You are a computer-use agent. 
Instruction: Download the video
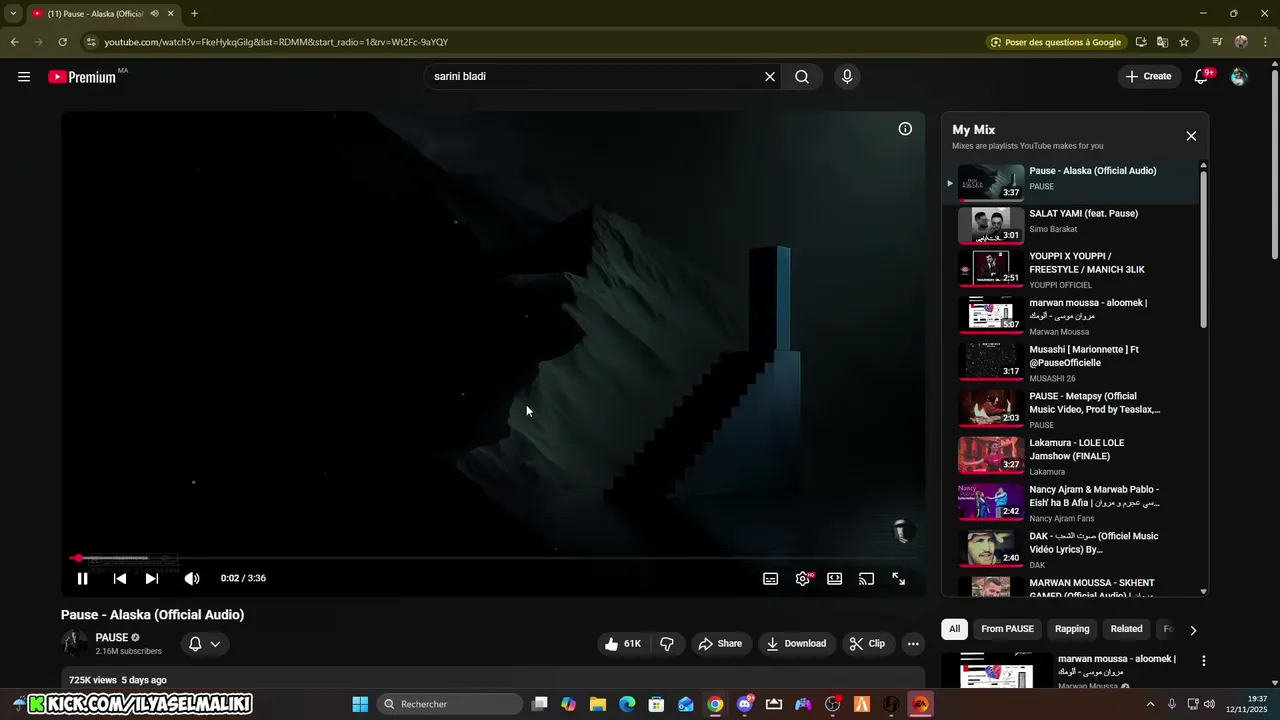(796, 644)
